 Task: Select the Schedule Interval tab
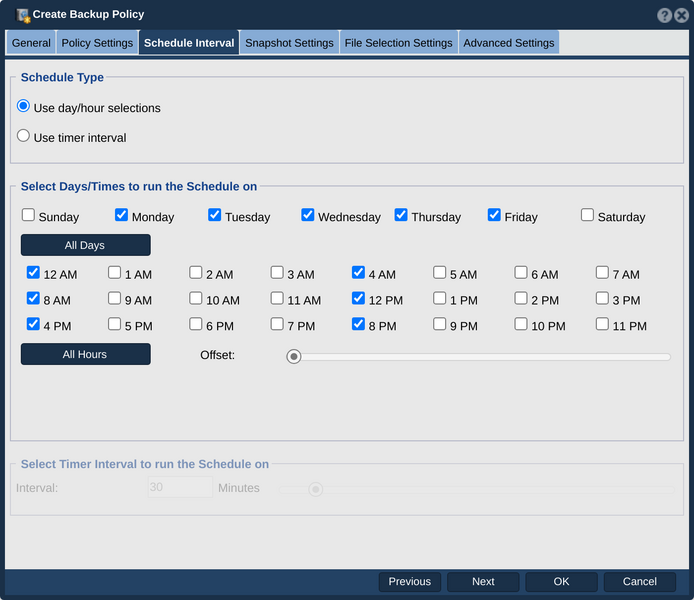(x=189, y=43)
